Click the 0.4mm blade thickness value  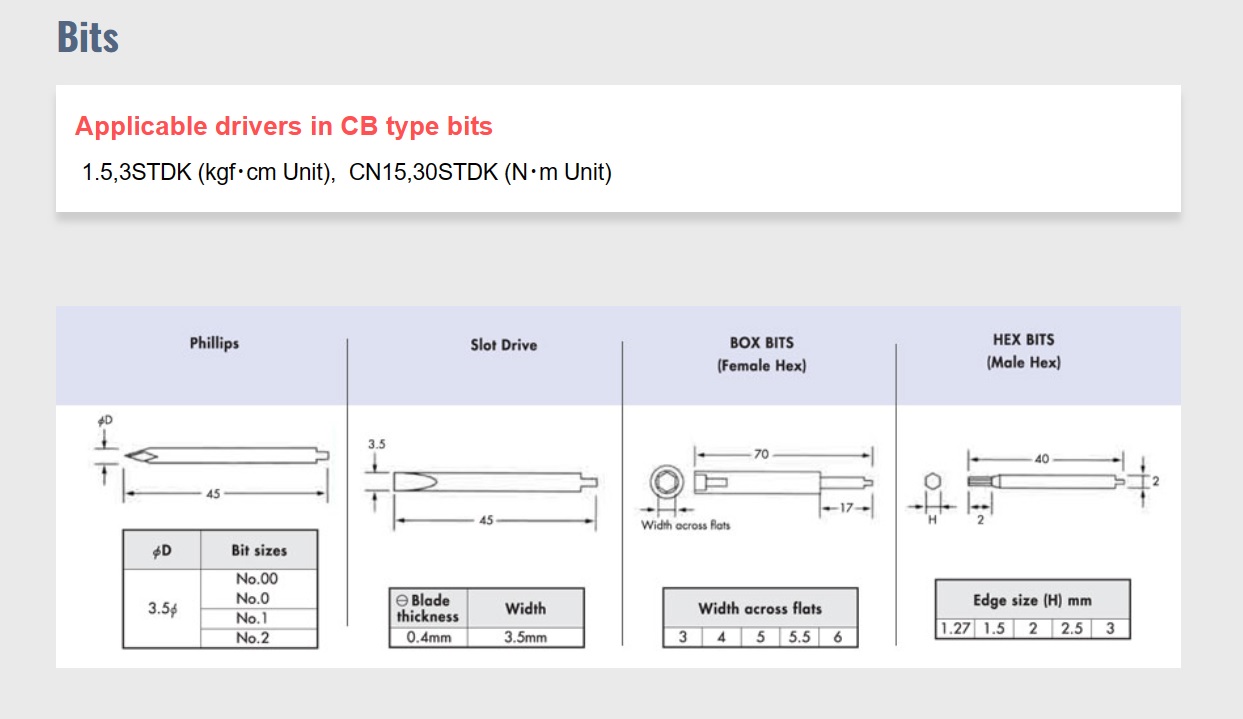[x=428, y=637]
